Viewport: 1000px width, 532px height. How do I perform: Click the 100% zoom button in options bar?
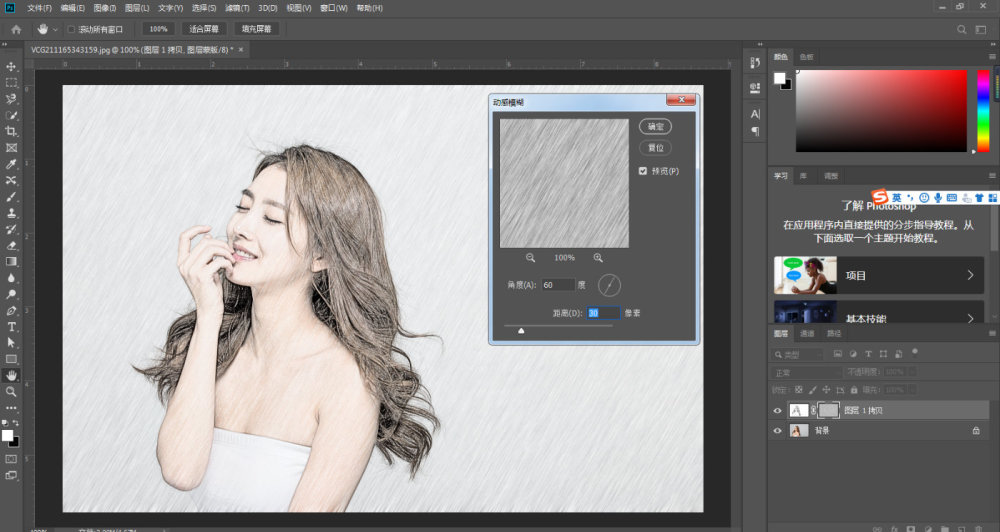pos(158,29)
